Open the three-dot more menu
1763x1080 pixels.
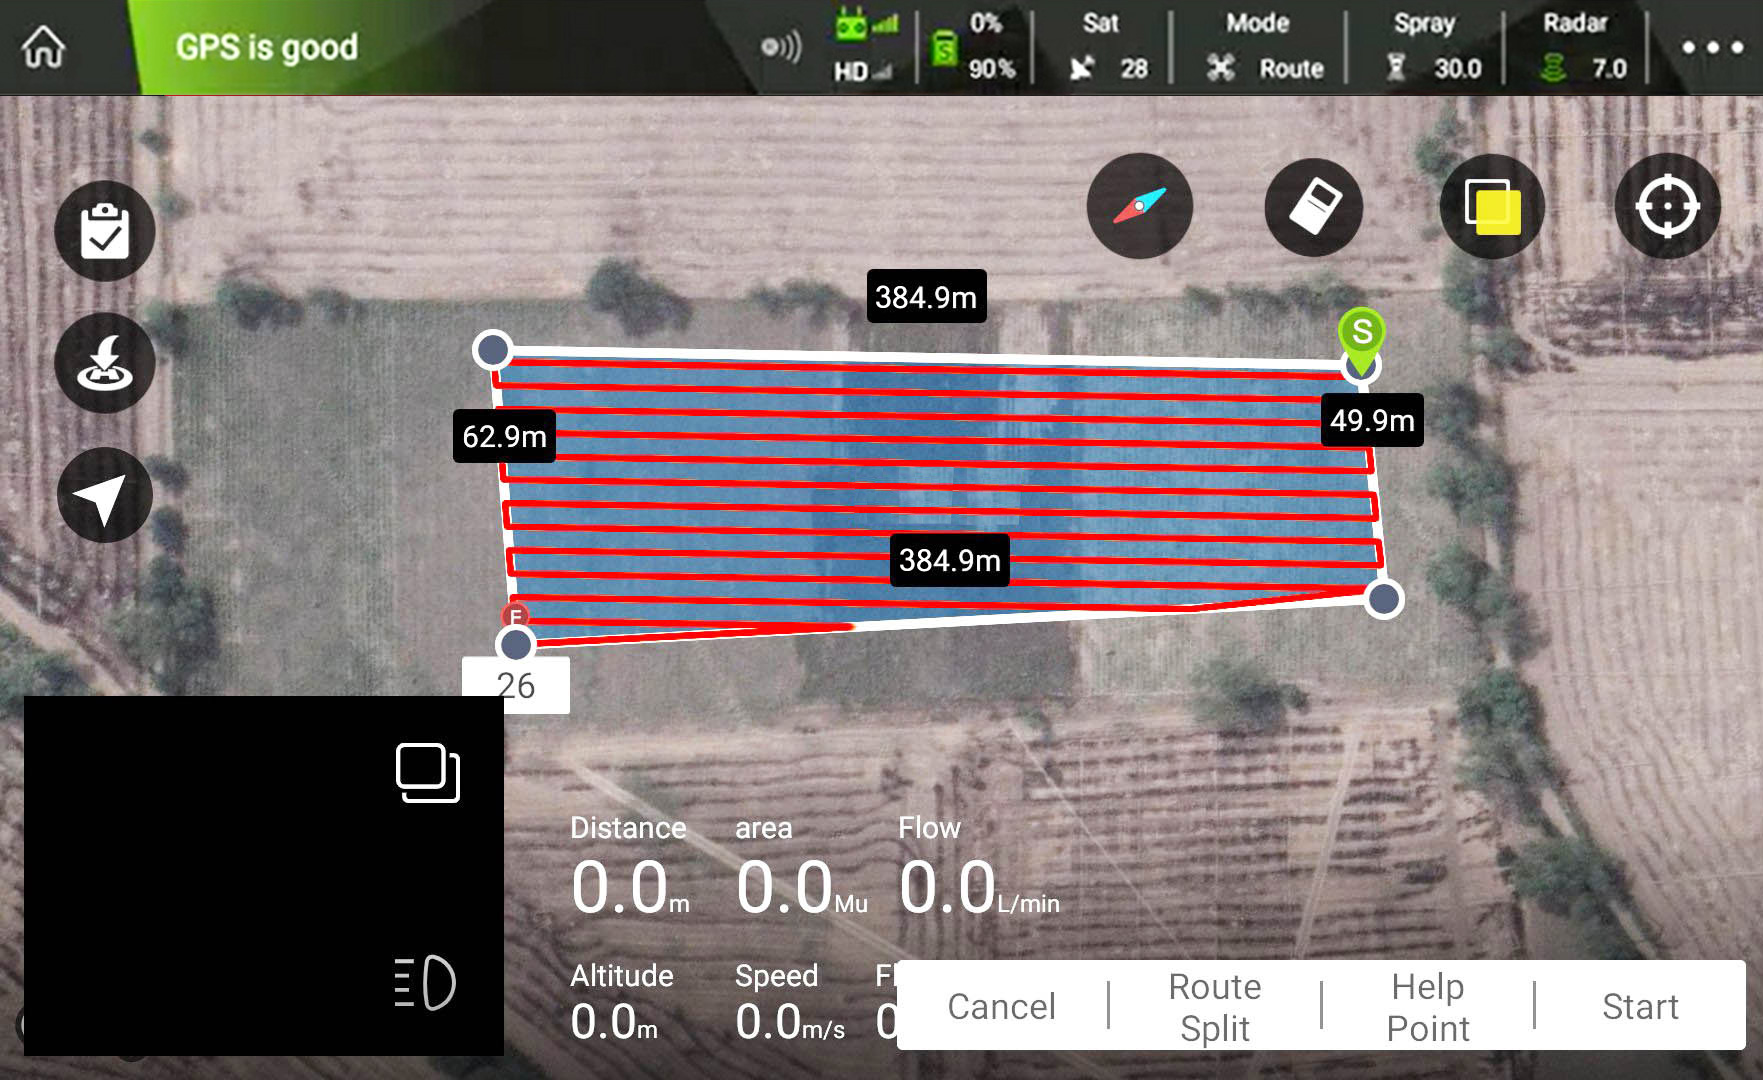coord(1712,47)
